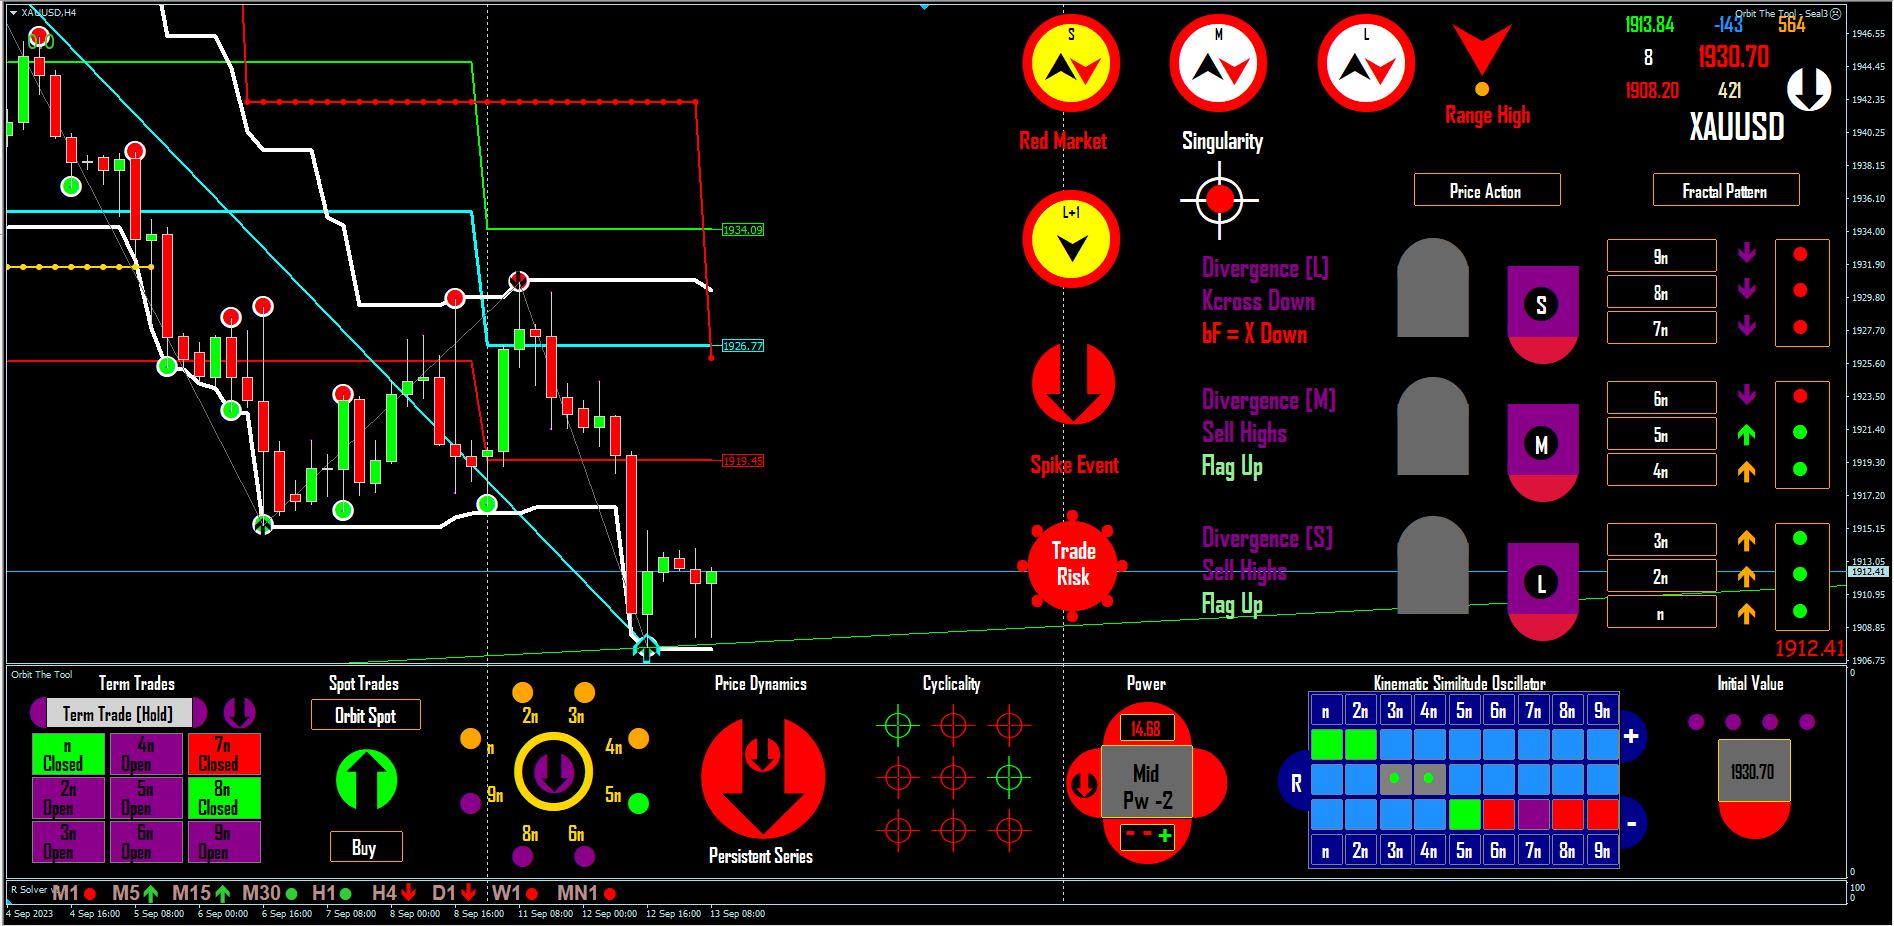
Task: Open the XAUUSD,H4 chart title triangle
Action: click(13, 12)
